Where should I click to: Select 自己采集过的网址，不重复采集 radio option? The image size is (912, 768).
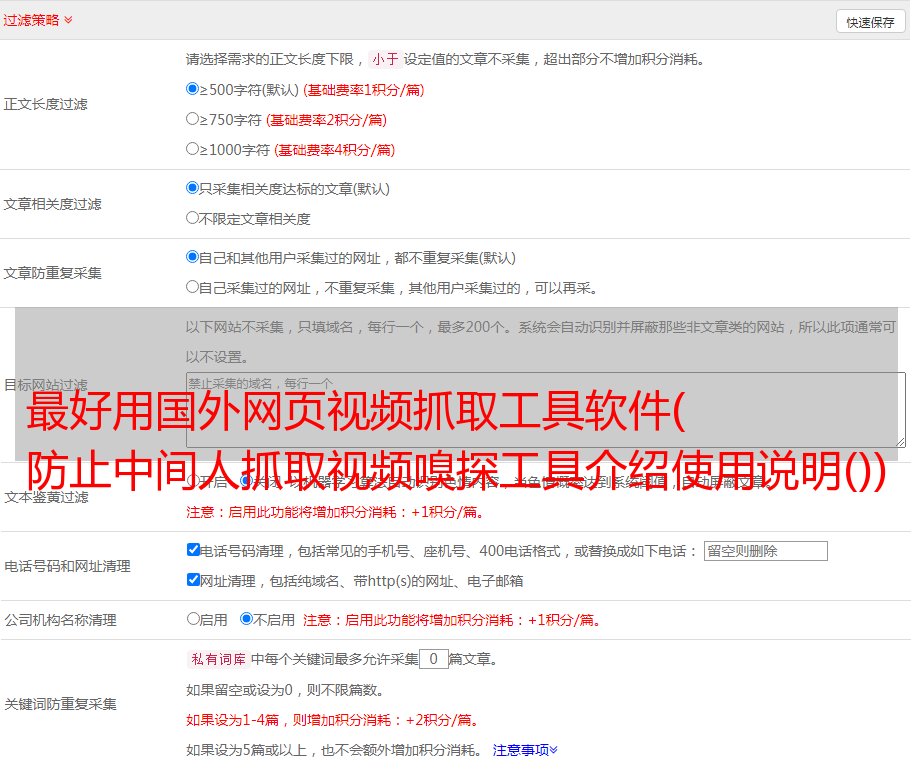point(193,287)
